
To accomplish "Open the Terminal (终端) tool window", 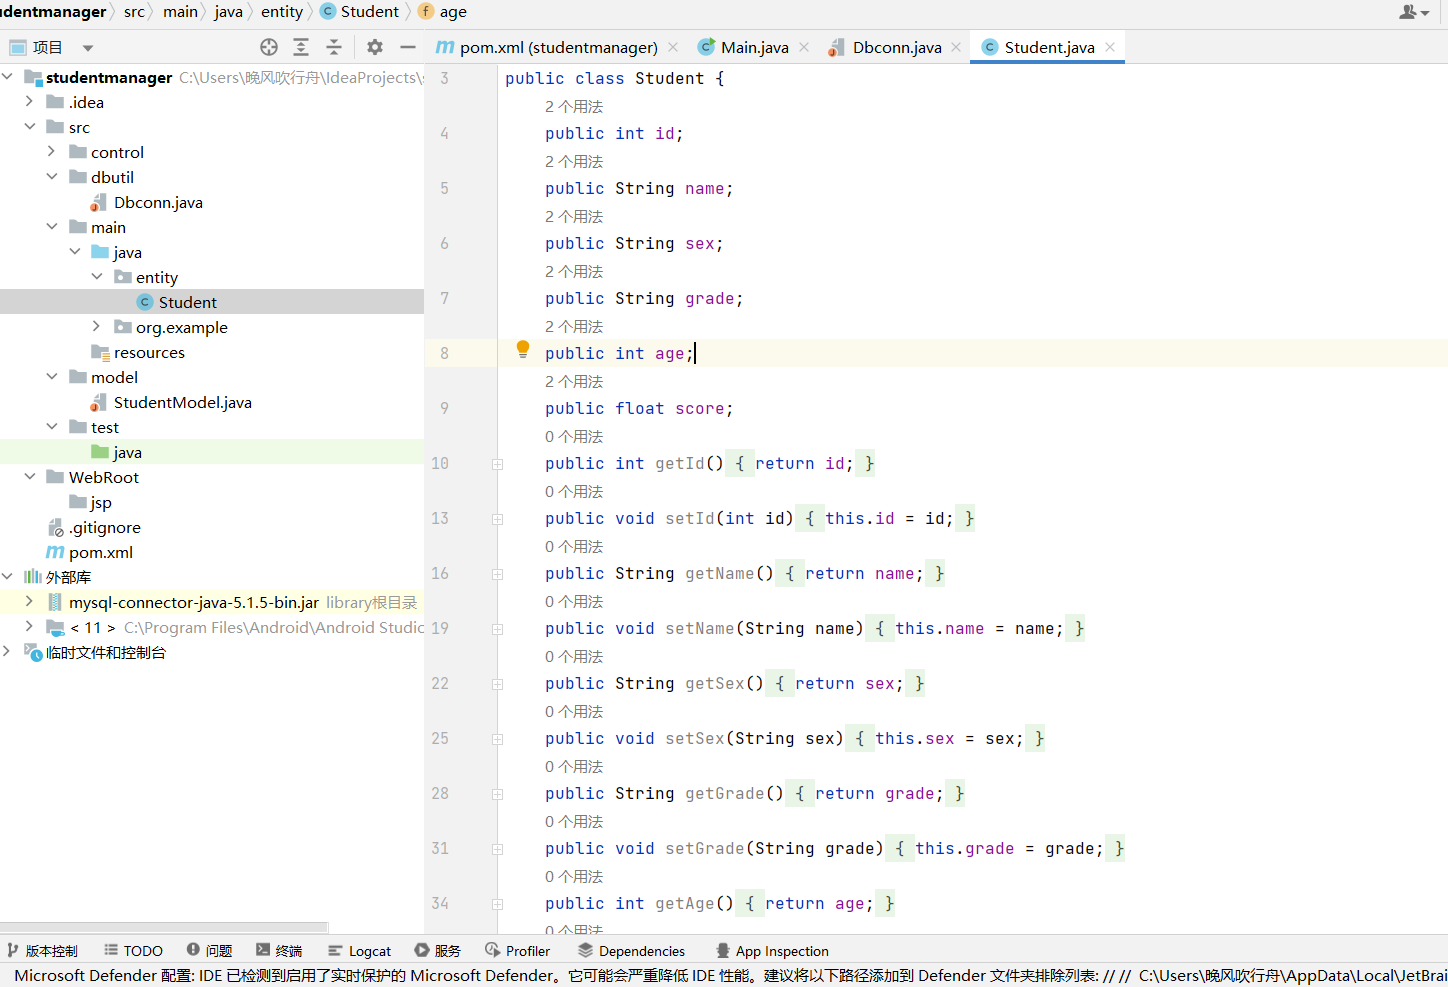I will (x=279, y=950).
